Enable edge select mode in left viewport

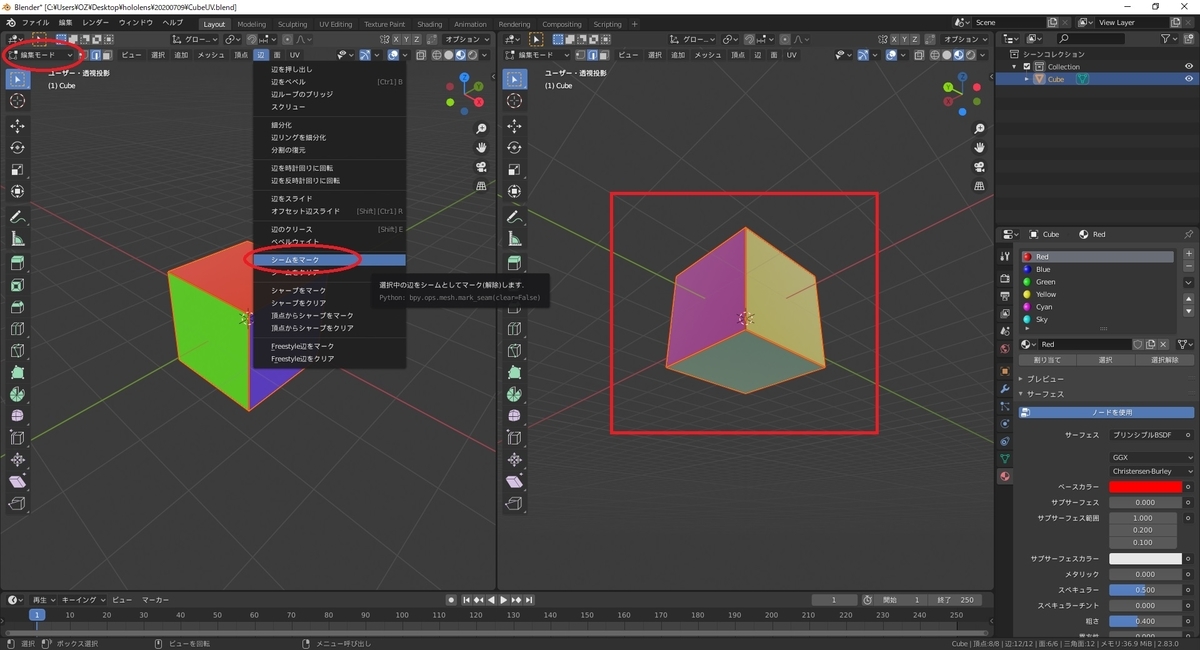(96, 55)
